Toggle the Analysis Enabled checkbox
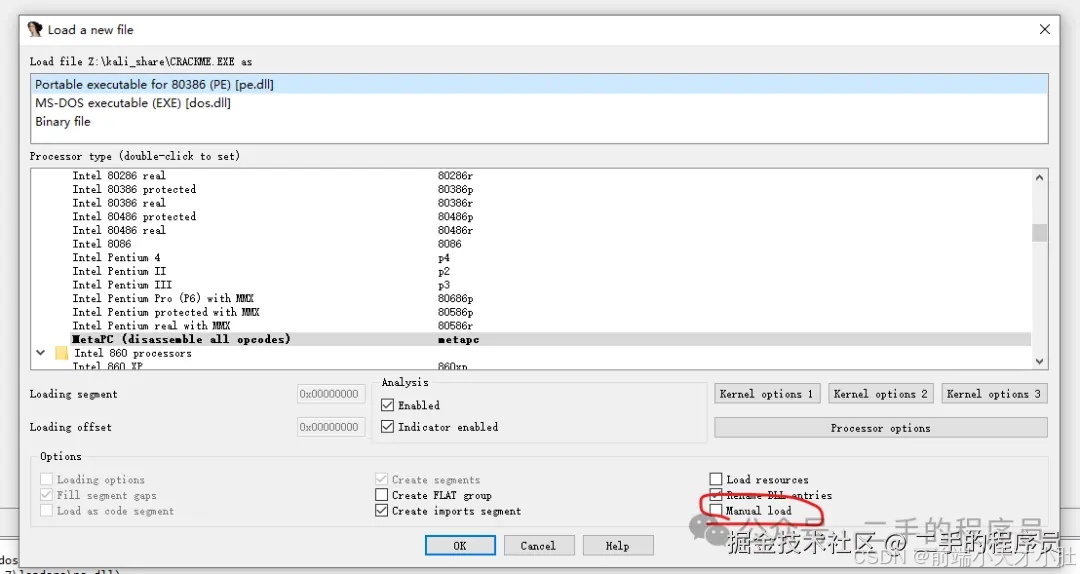Viewport: 1080px width, 574px height. point(387,405)
